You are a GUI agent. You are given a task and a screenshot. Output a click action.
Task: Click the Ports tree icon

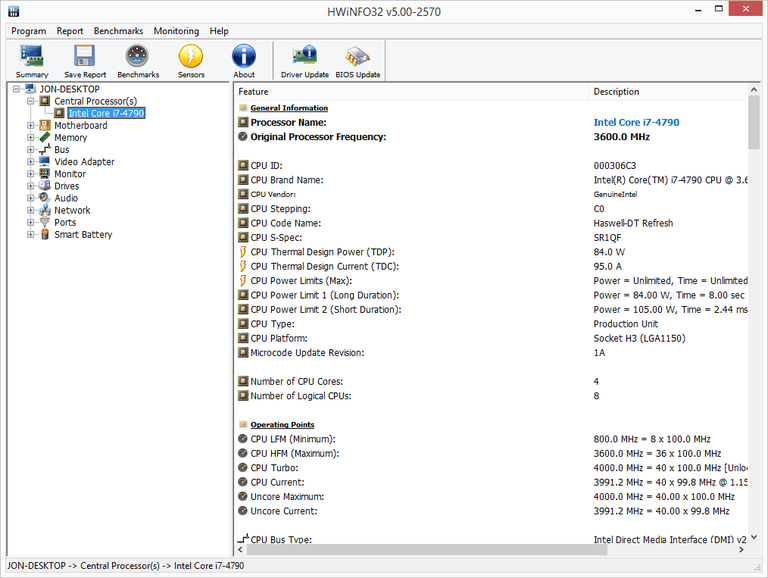[45, 222]
